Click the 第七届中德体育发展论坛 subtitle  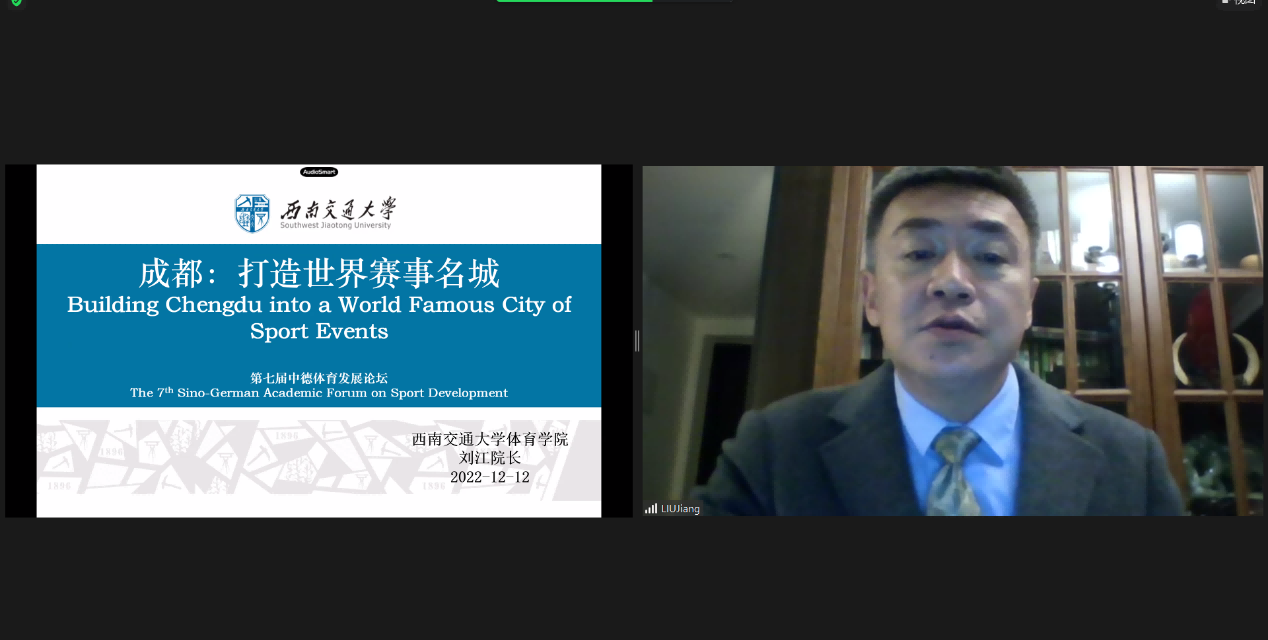pos(319,378)
